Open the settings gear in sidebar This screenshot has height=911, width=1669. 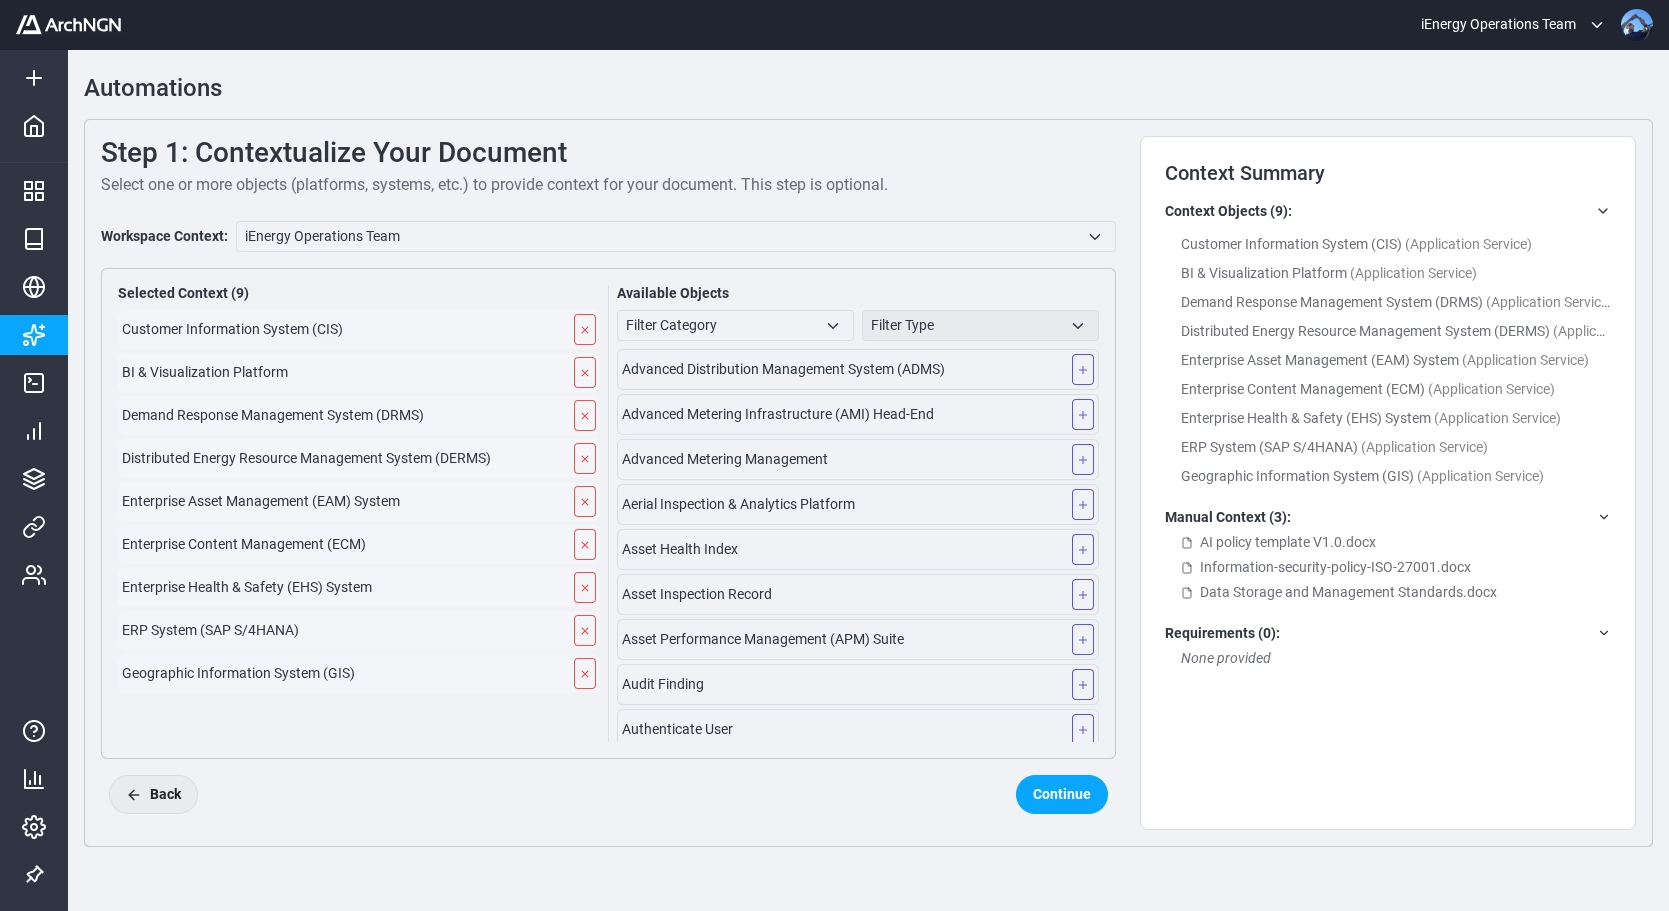(x=34, y=827)
